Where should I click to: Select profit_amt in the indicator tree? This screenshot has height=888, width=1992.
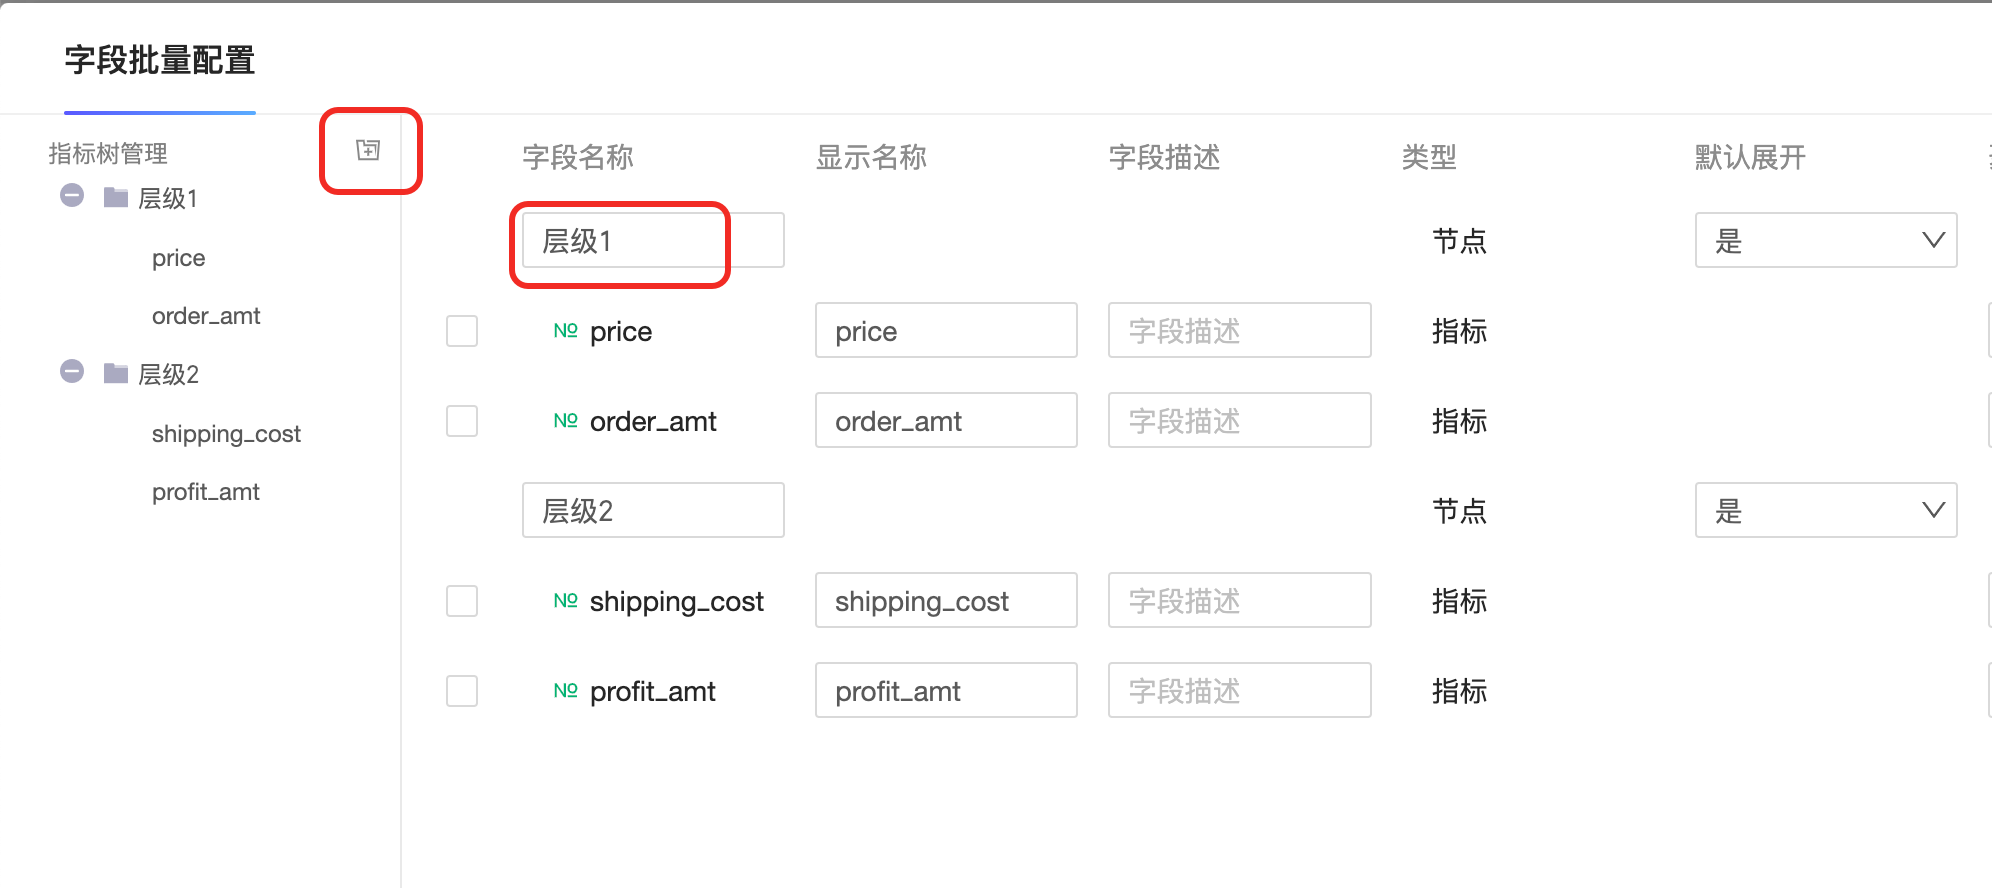tap(205, 492)
